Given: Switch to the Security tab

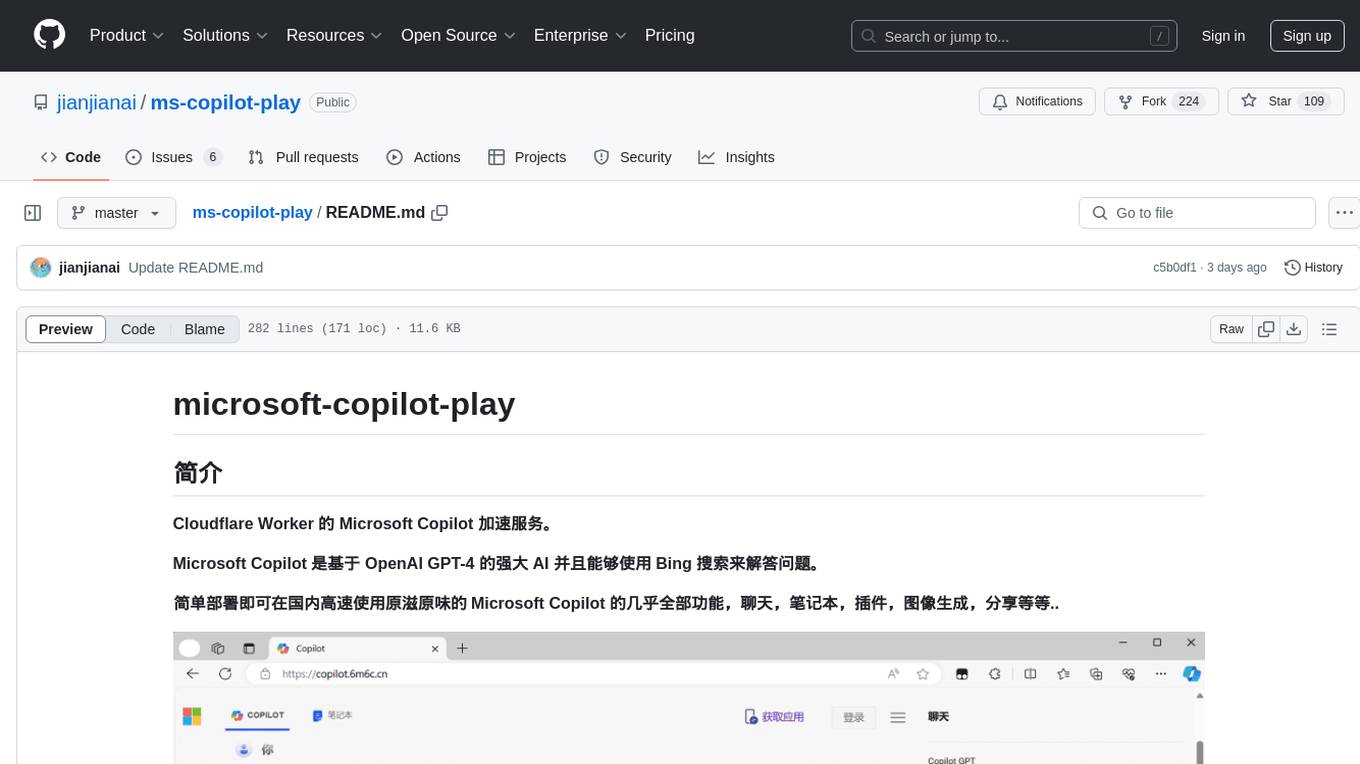Looking at the screenshot, I should 632,157.
